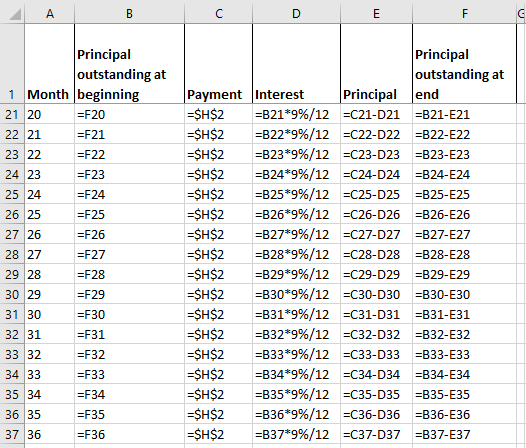
Task: Select cell containing =B35*9%/12
Action: pyautogui.click(x=296, y=394)
